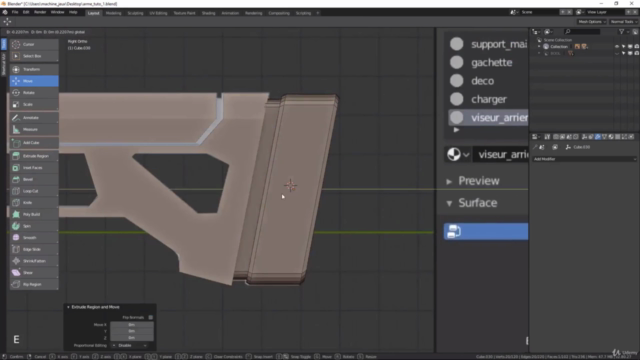Screen dimensions: 640x360
Task: Select the Rotate tool
Action: coord(34,93)
